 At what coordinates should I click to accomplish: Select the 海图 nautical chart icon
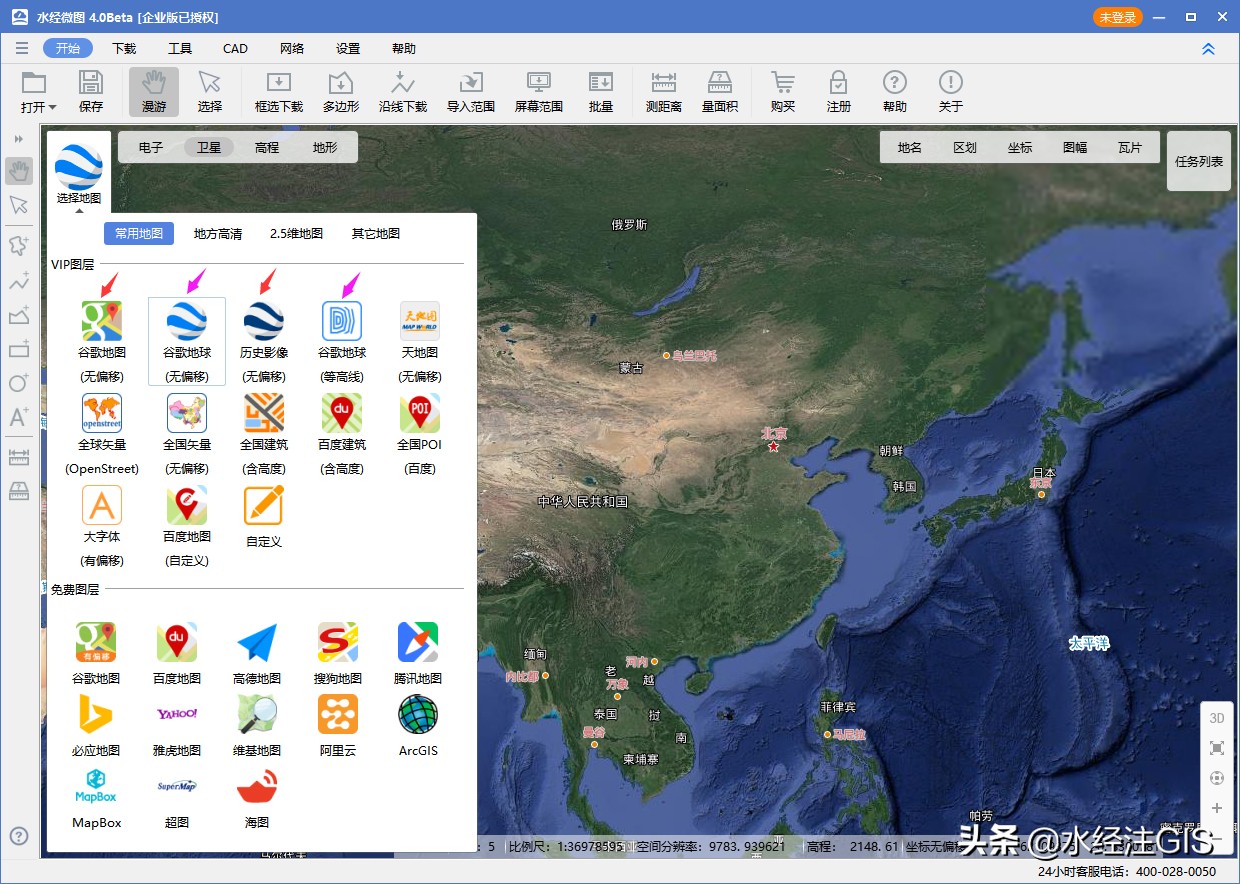[x=257, y=786]
